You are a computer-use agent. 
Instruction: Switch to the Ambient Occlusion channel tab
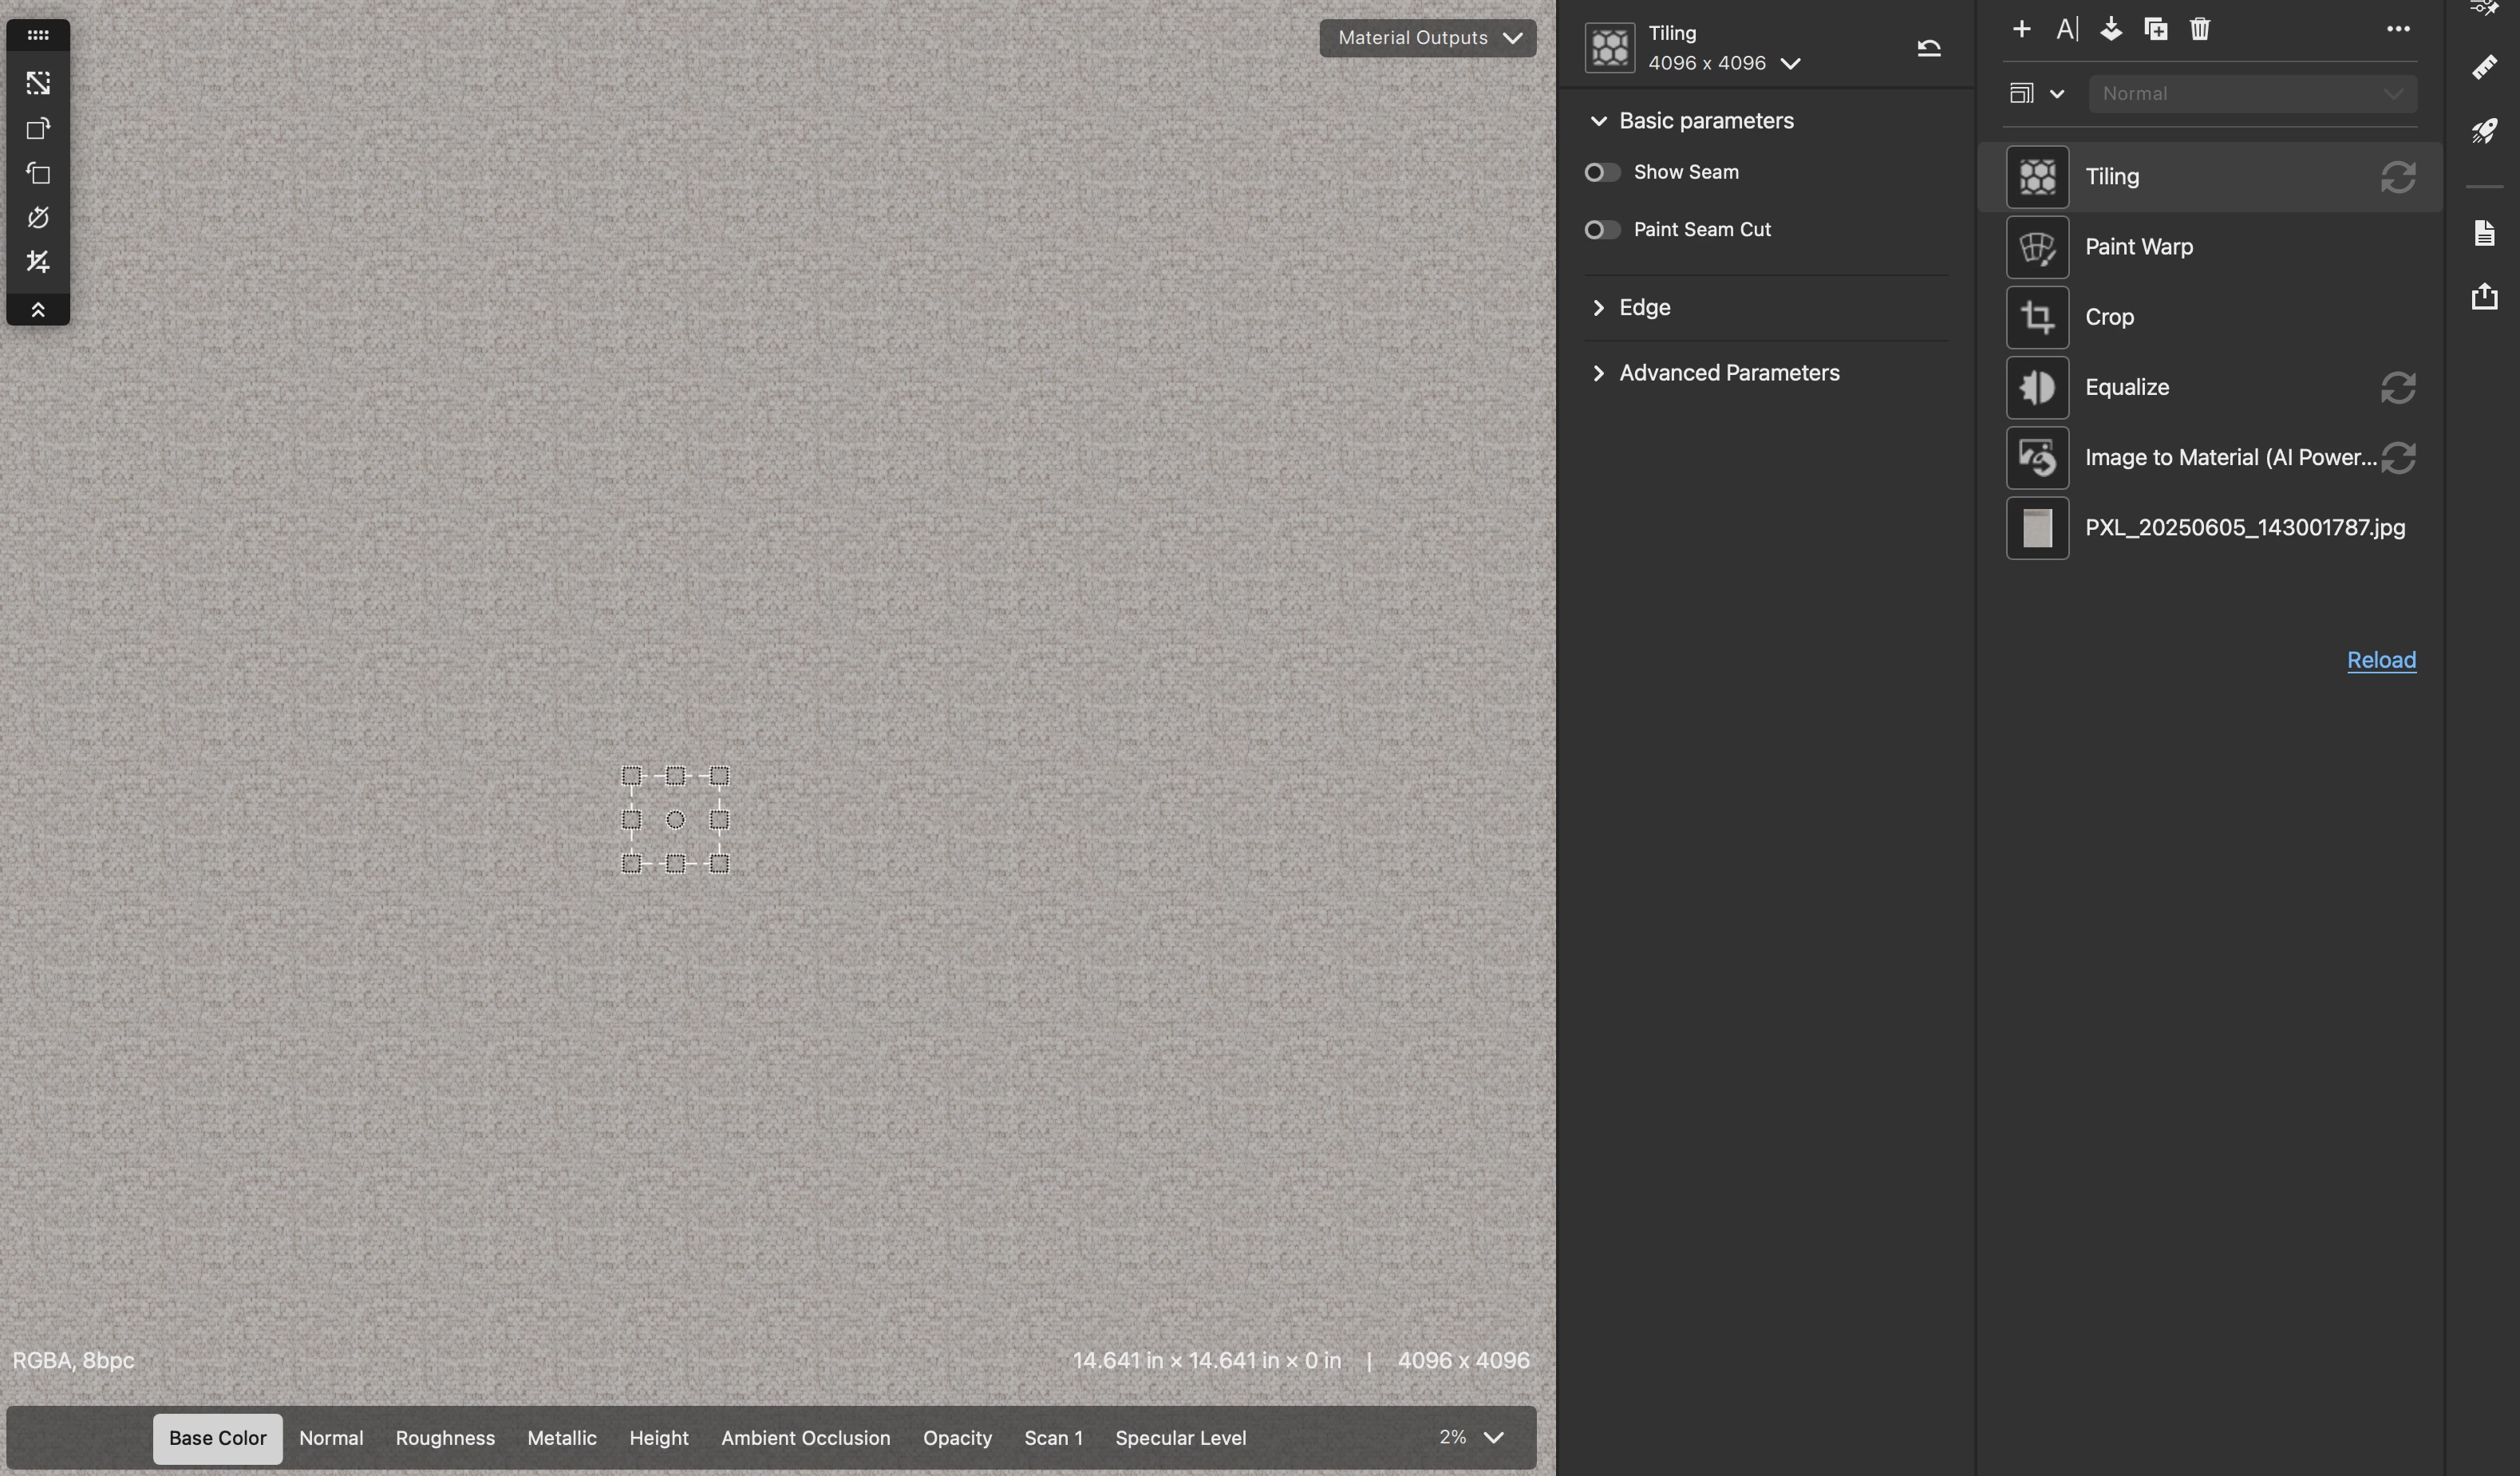[805, 1438]
